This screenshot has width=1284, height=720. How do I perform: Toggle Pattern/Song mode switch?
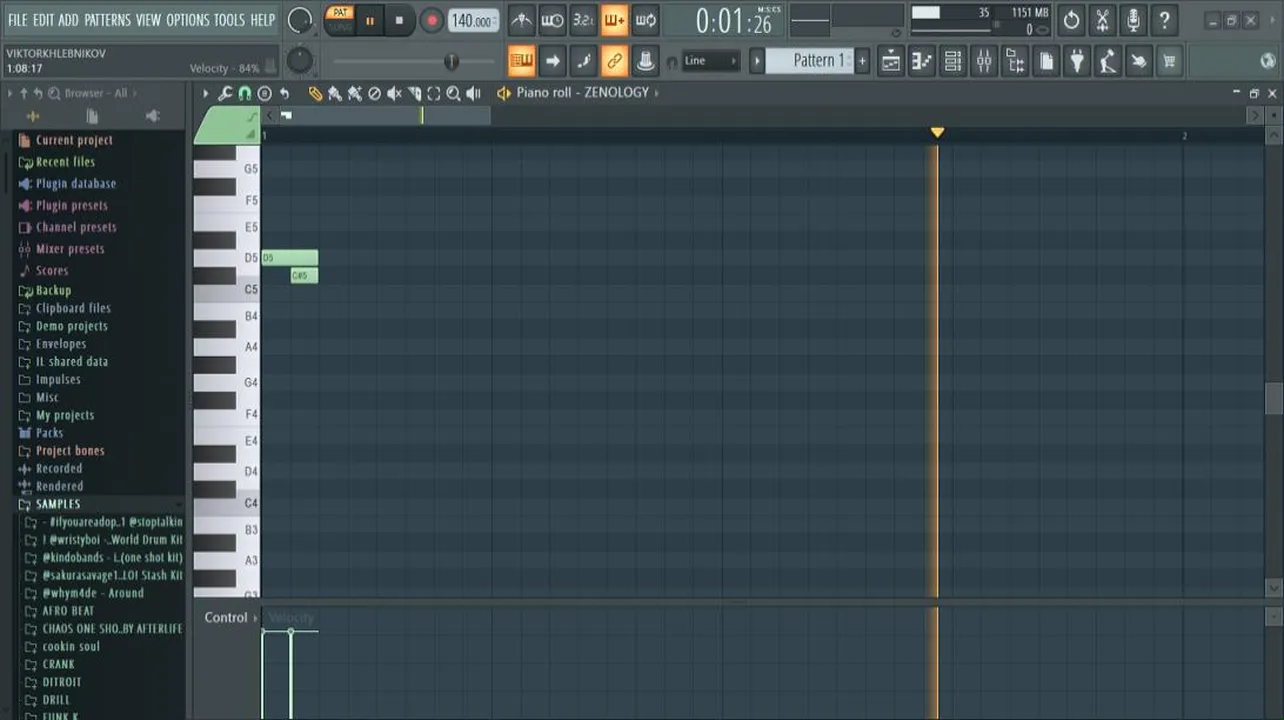point(341,19)
